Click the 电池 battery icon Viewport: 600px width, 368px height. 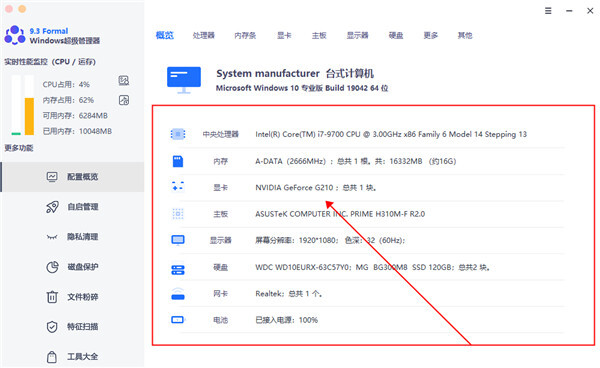[x=178, y=319]
